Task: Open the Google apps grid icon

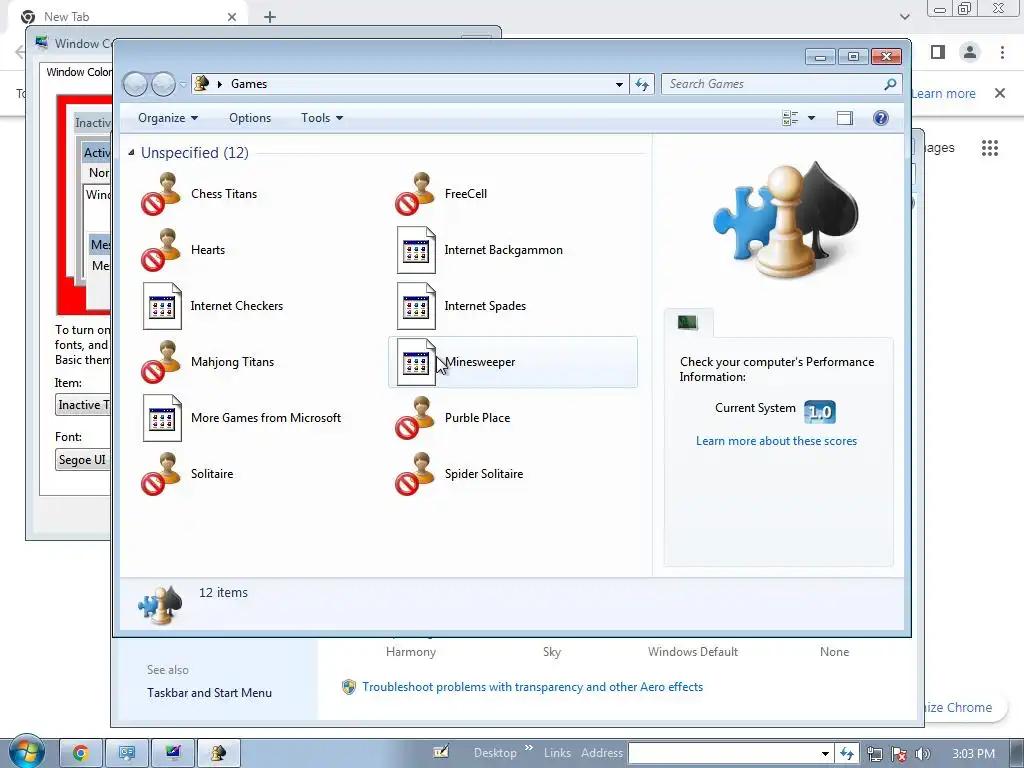Action: pos(989,148)
